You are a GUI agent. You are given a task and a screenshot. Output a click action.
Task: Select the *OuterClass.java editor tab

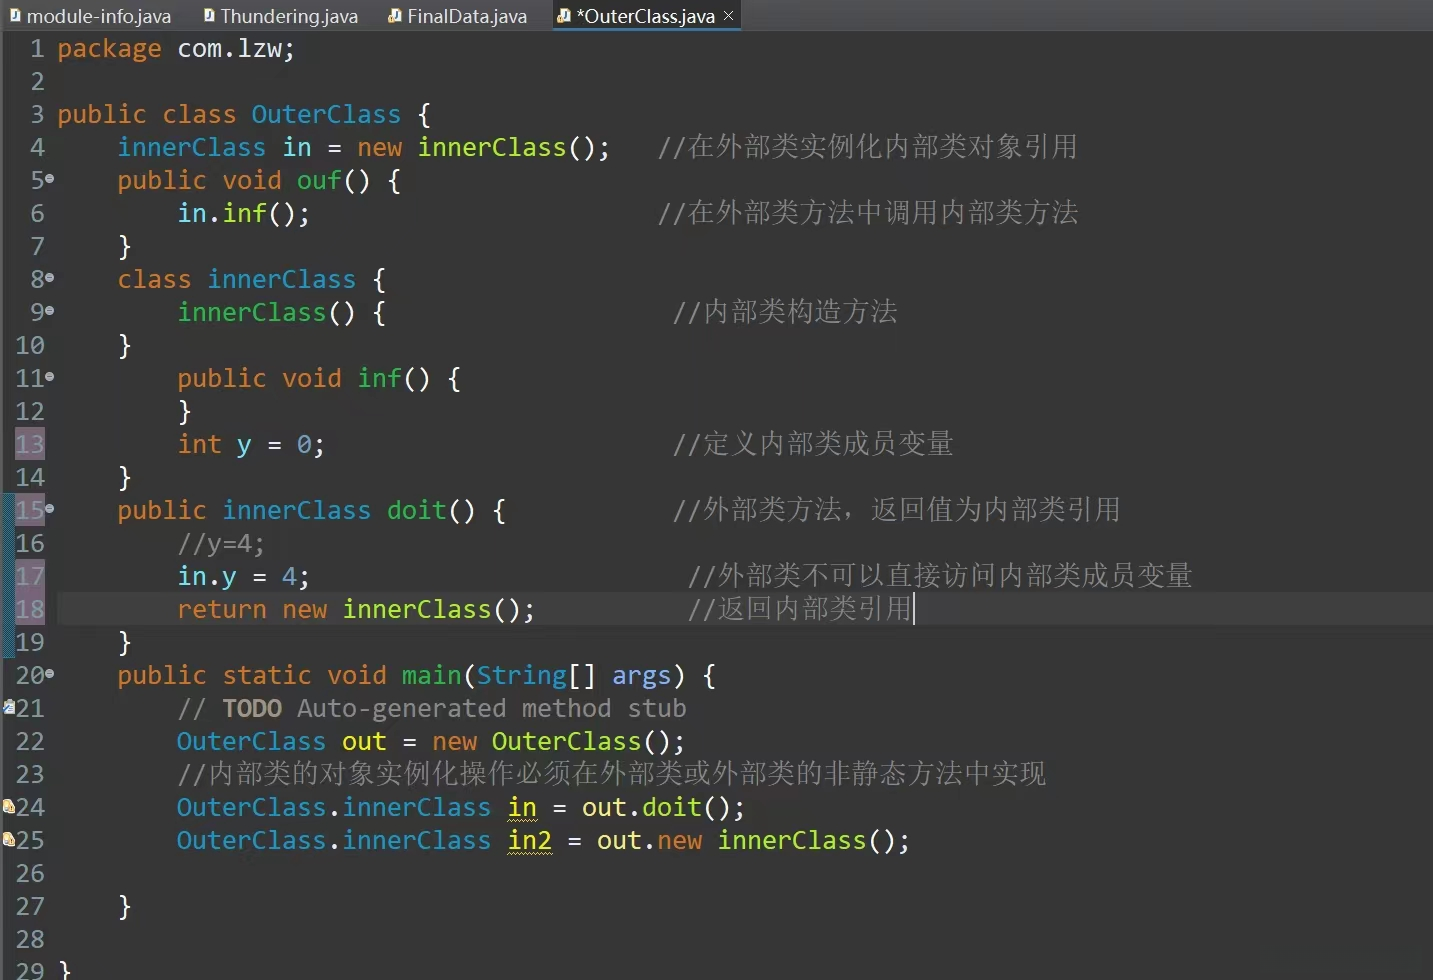tap(645, 16)
